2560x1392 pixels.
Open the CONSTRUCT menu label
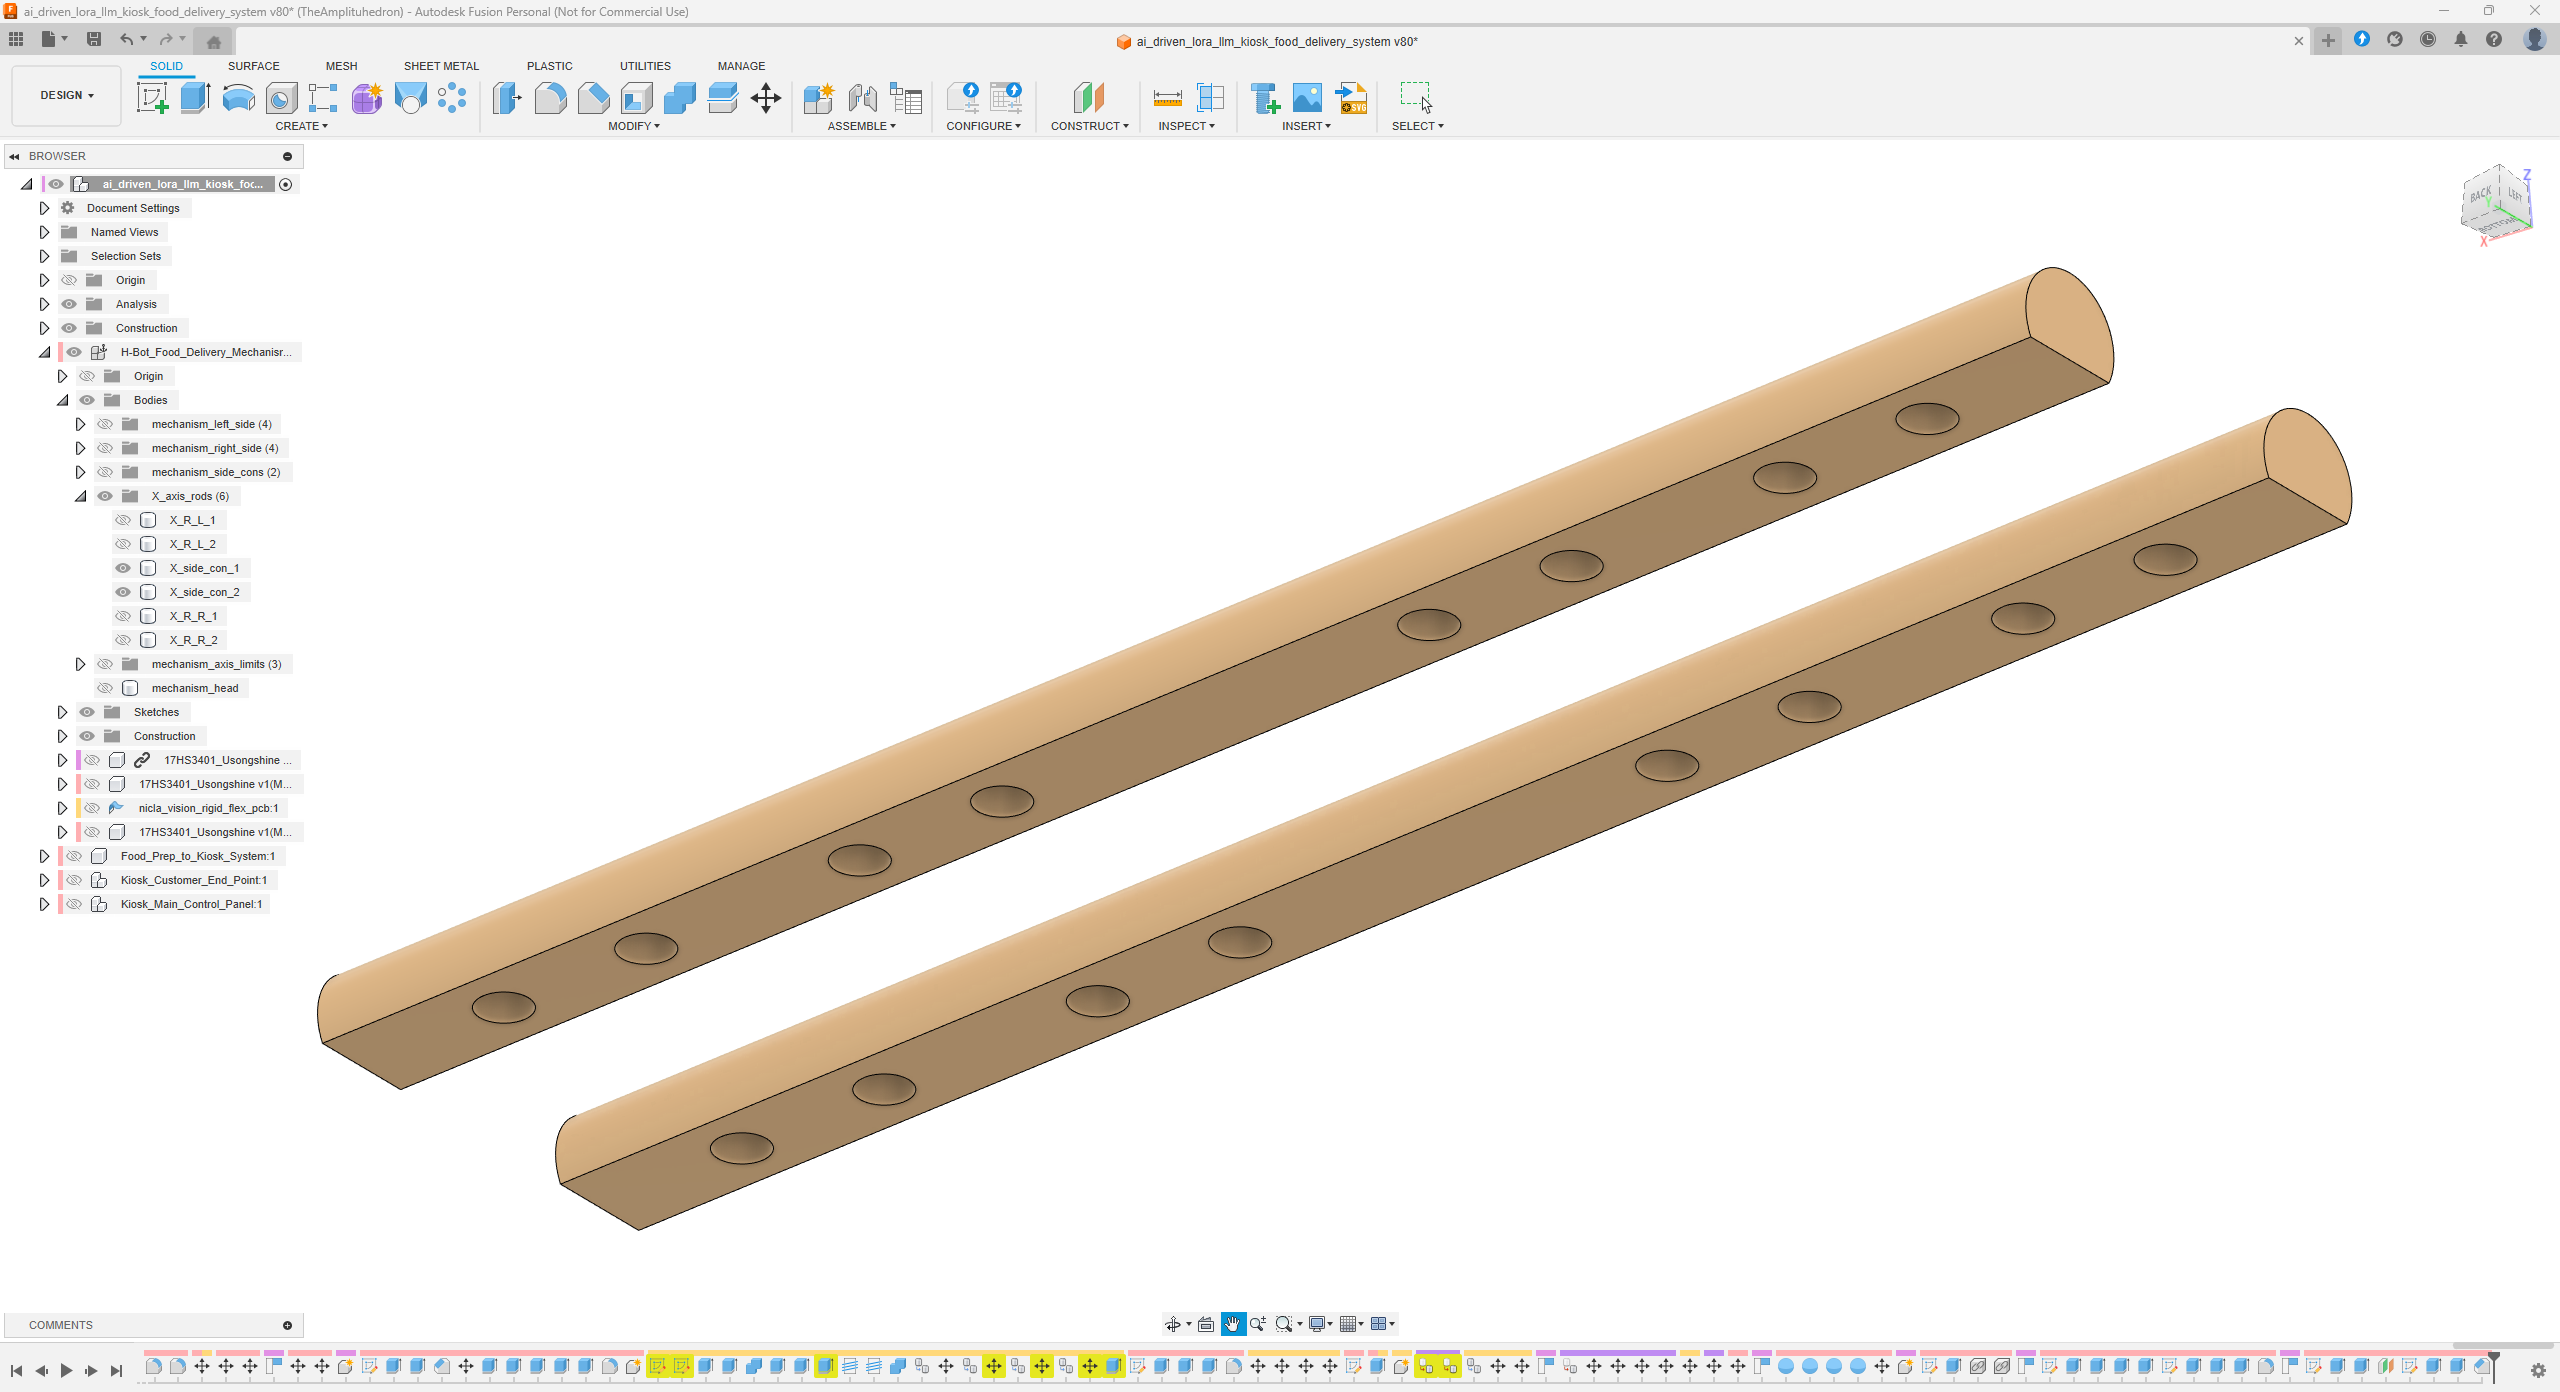pyautogui.click(x=1089, y=126)
